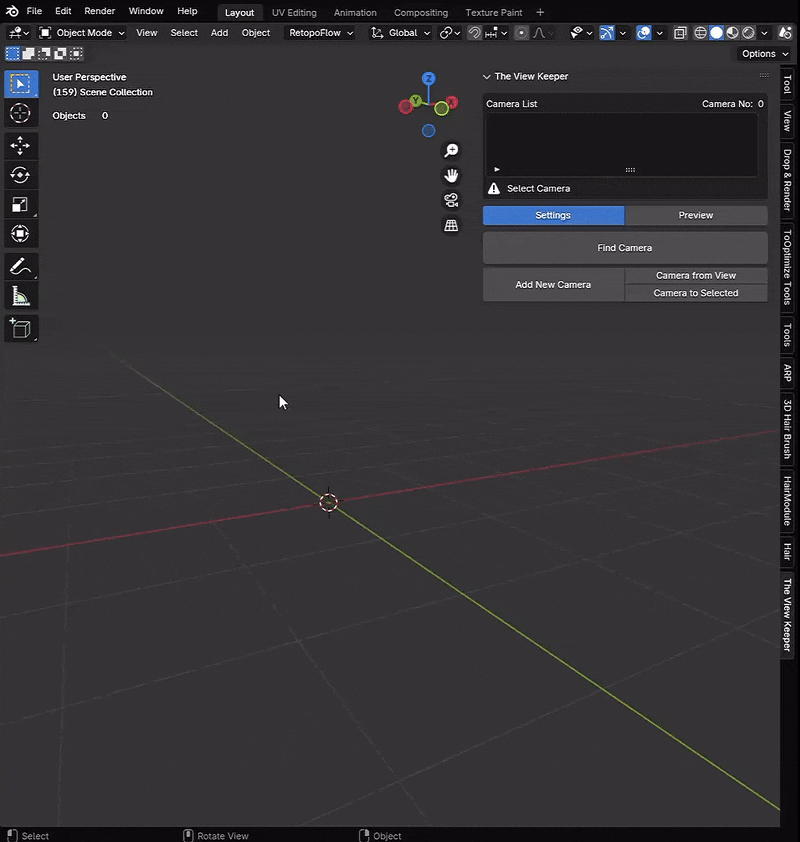Open the header Add menu

(x=219, y=33)
